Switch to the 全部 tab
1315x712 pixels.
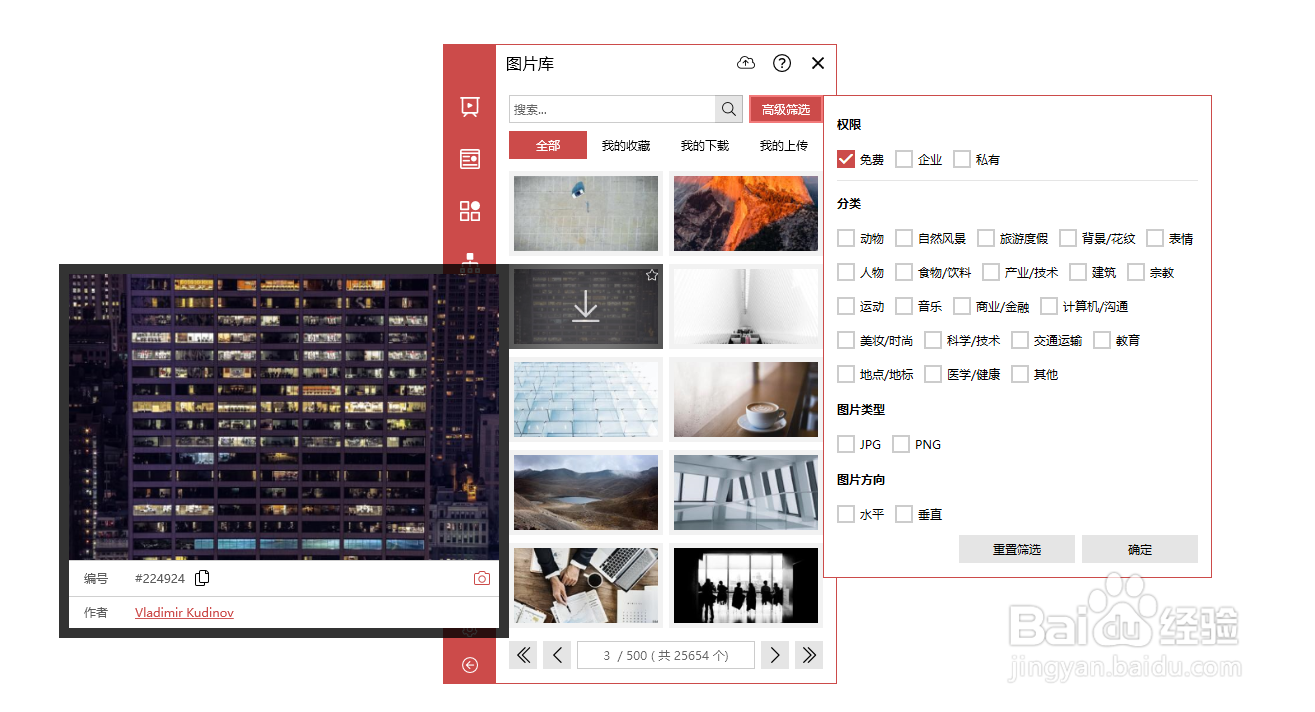[x=548, y=145]
